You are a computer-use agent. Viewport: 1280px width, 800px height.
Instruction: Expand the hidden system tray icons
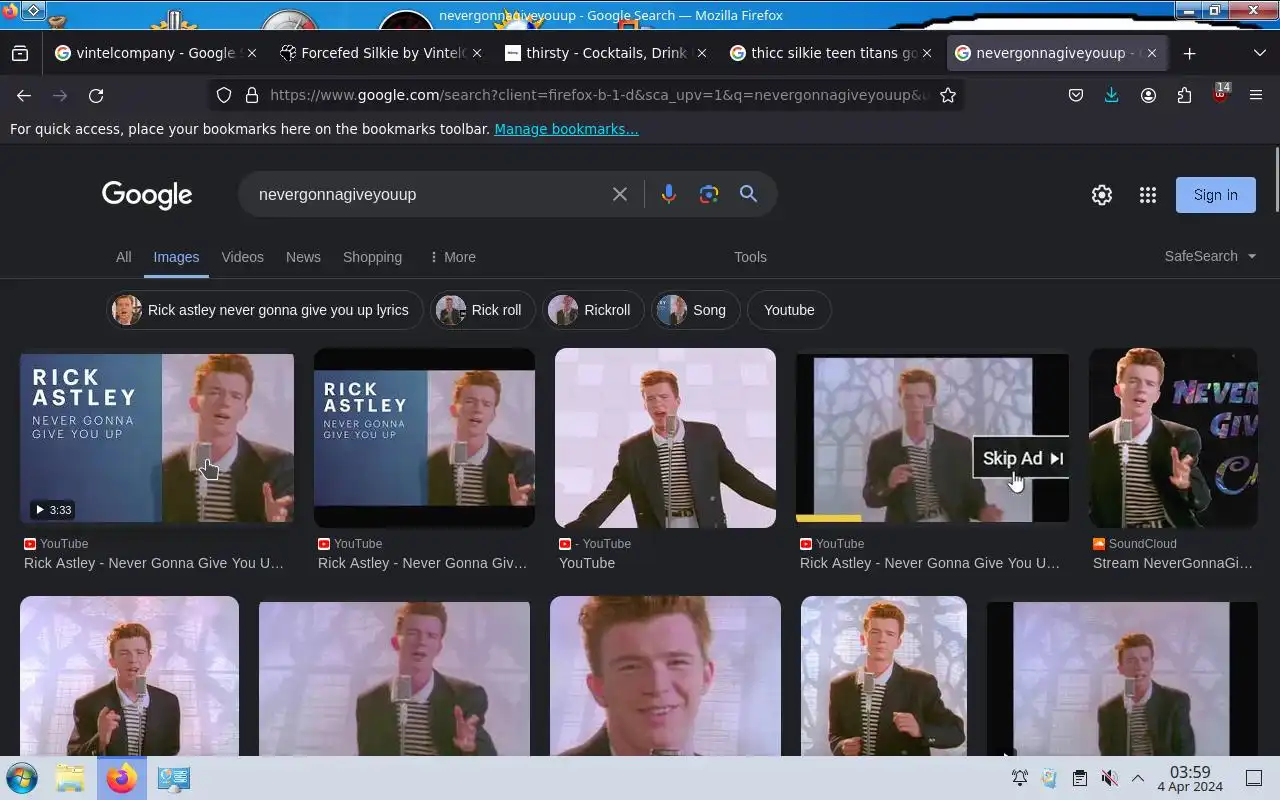[x=1138, y=778]
